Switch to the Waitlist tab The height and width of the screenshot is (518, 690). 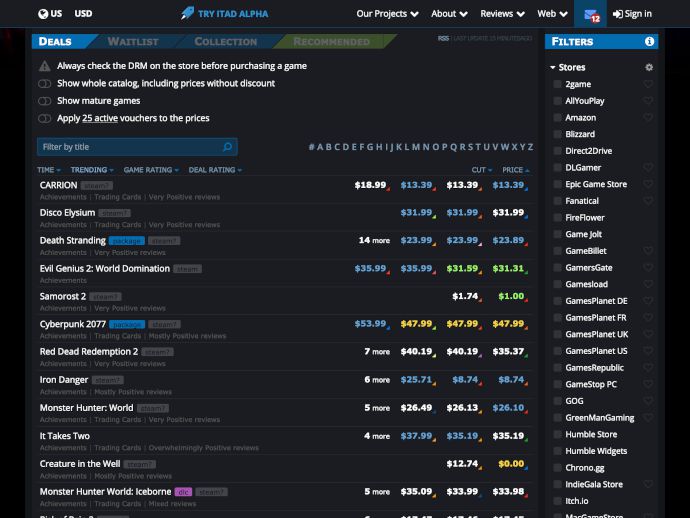coord(133,41)
